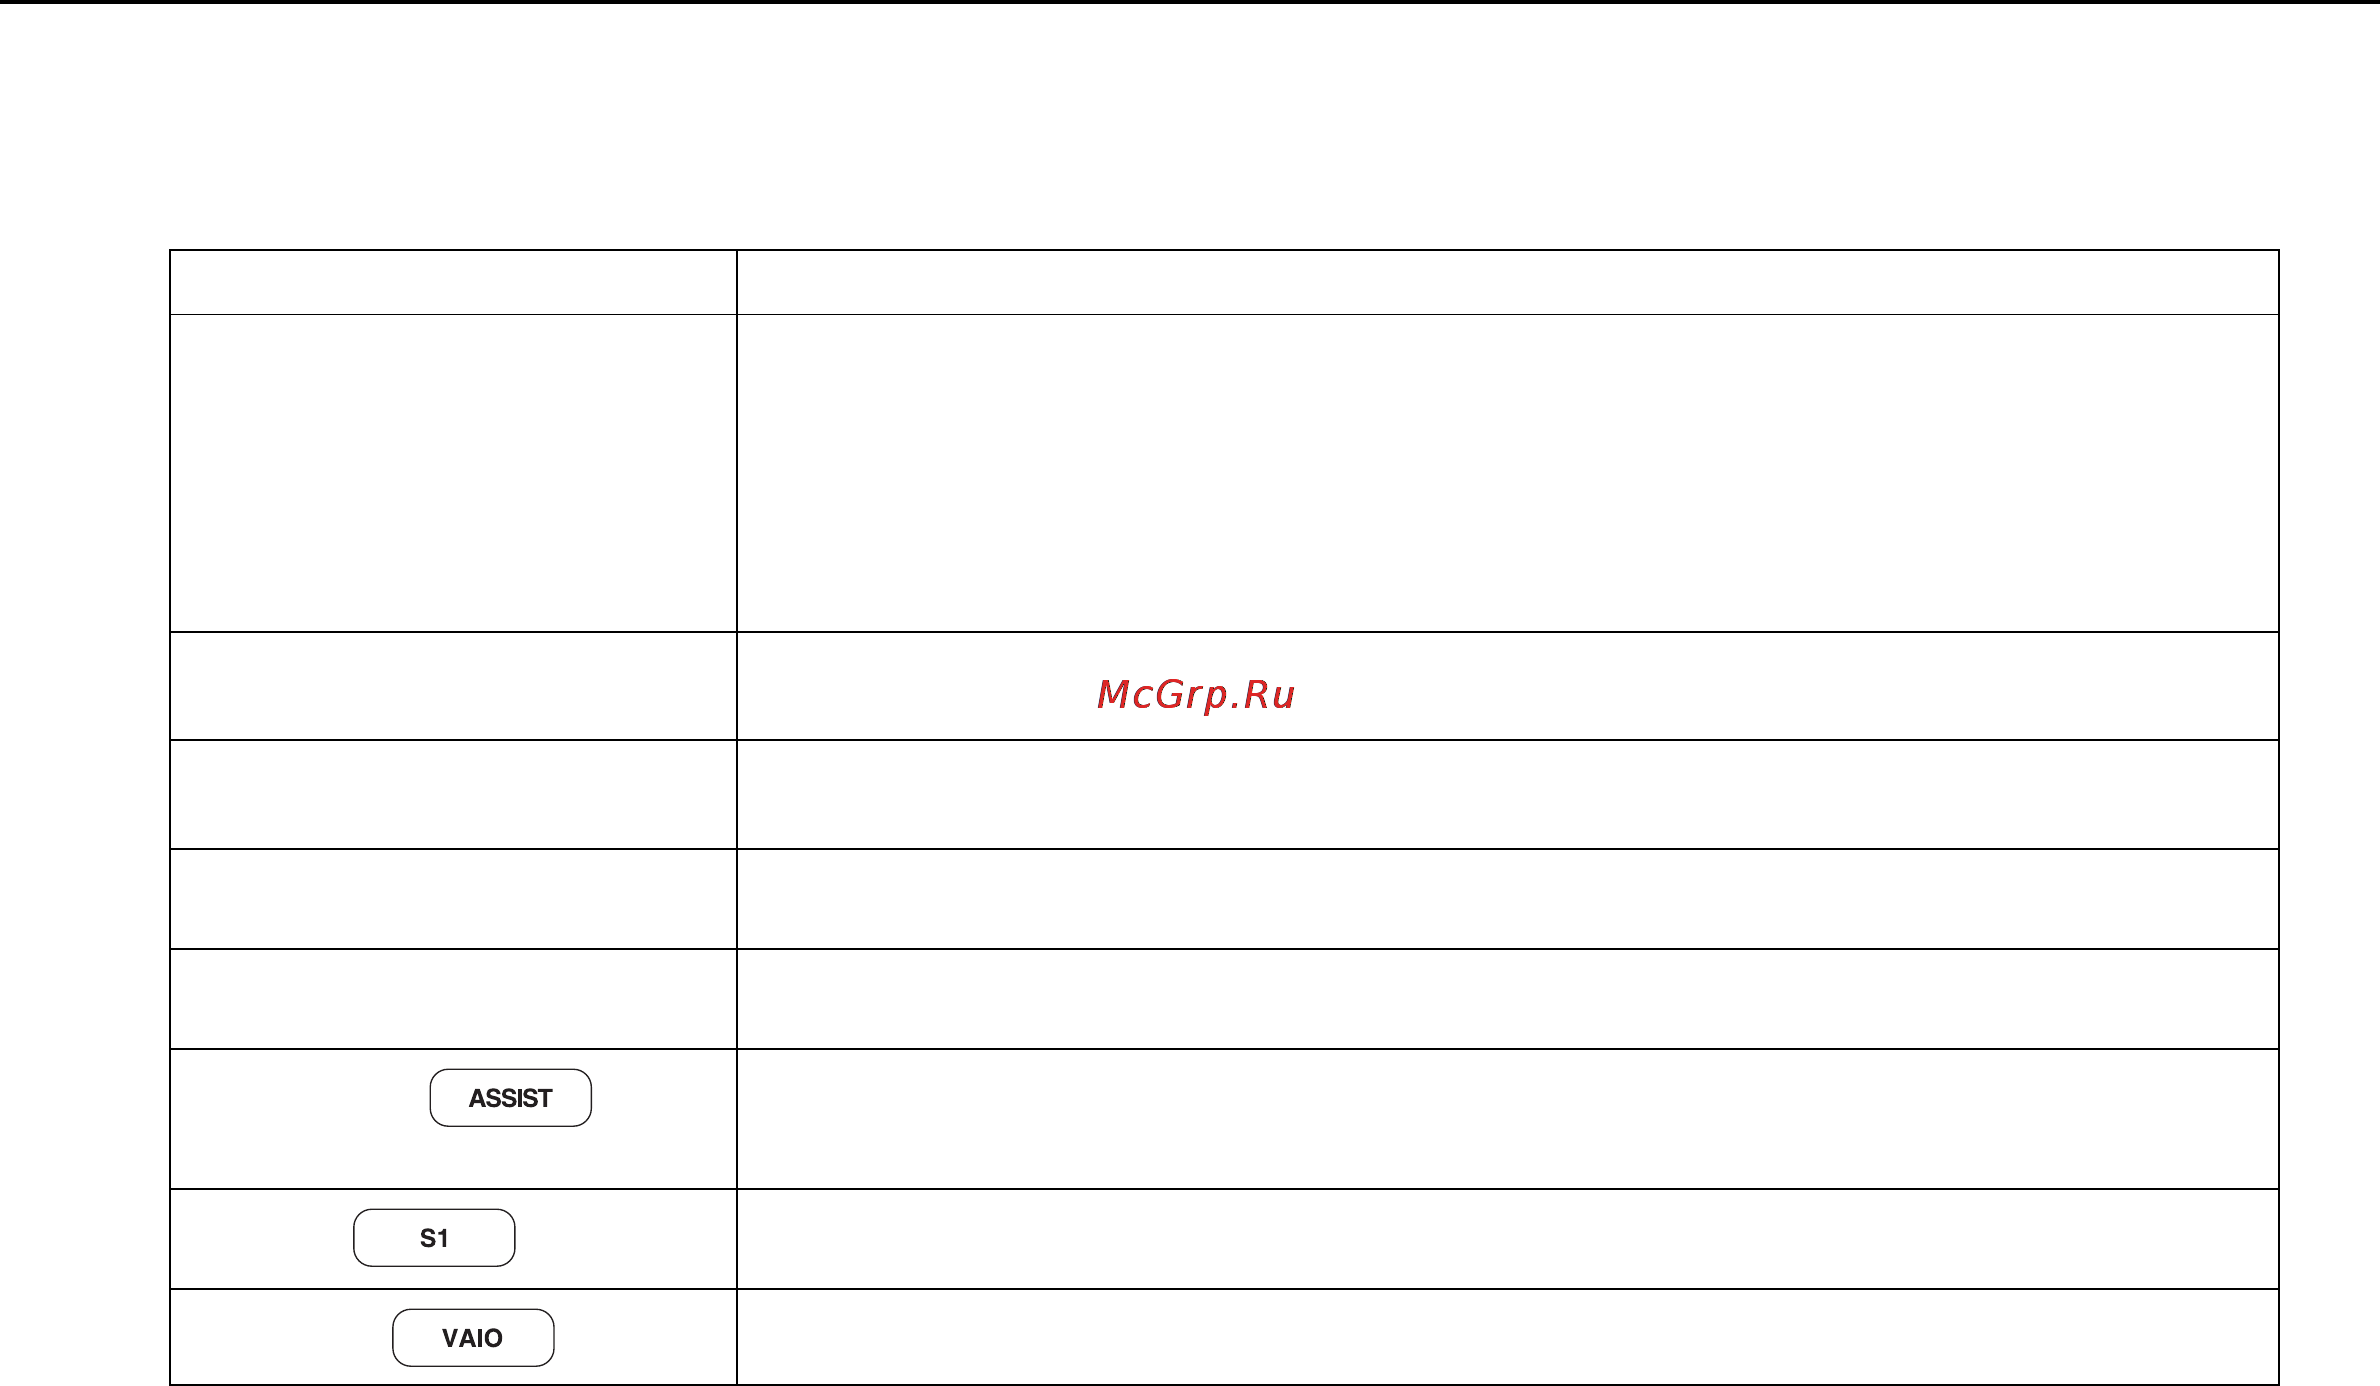Click the left cell beside the McGrp.Ru row
The image size is (2380, 1386).
coord(453,686)
